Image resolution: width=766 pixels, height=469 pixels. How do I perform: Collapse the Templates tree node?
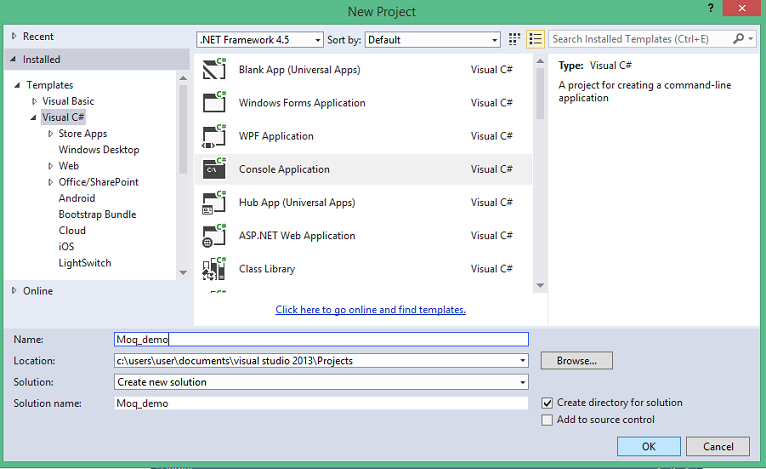17,85
